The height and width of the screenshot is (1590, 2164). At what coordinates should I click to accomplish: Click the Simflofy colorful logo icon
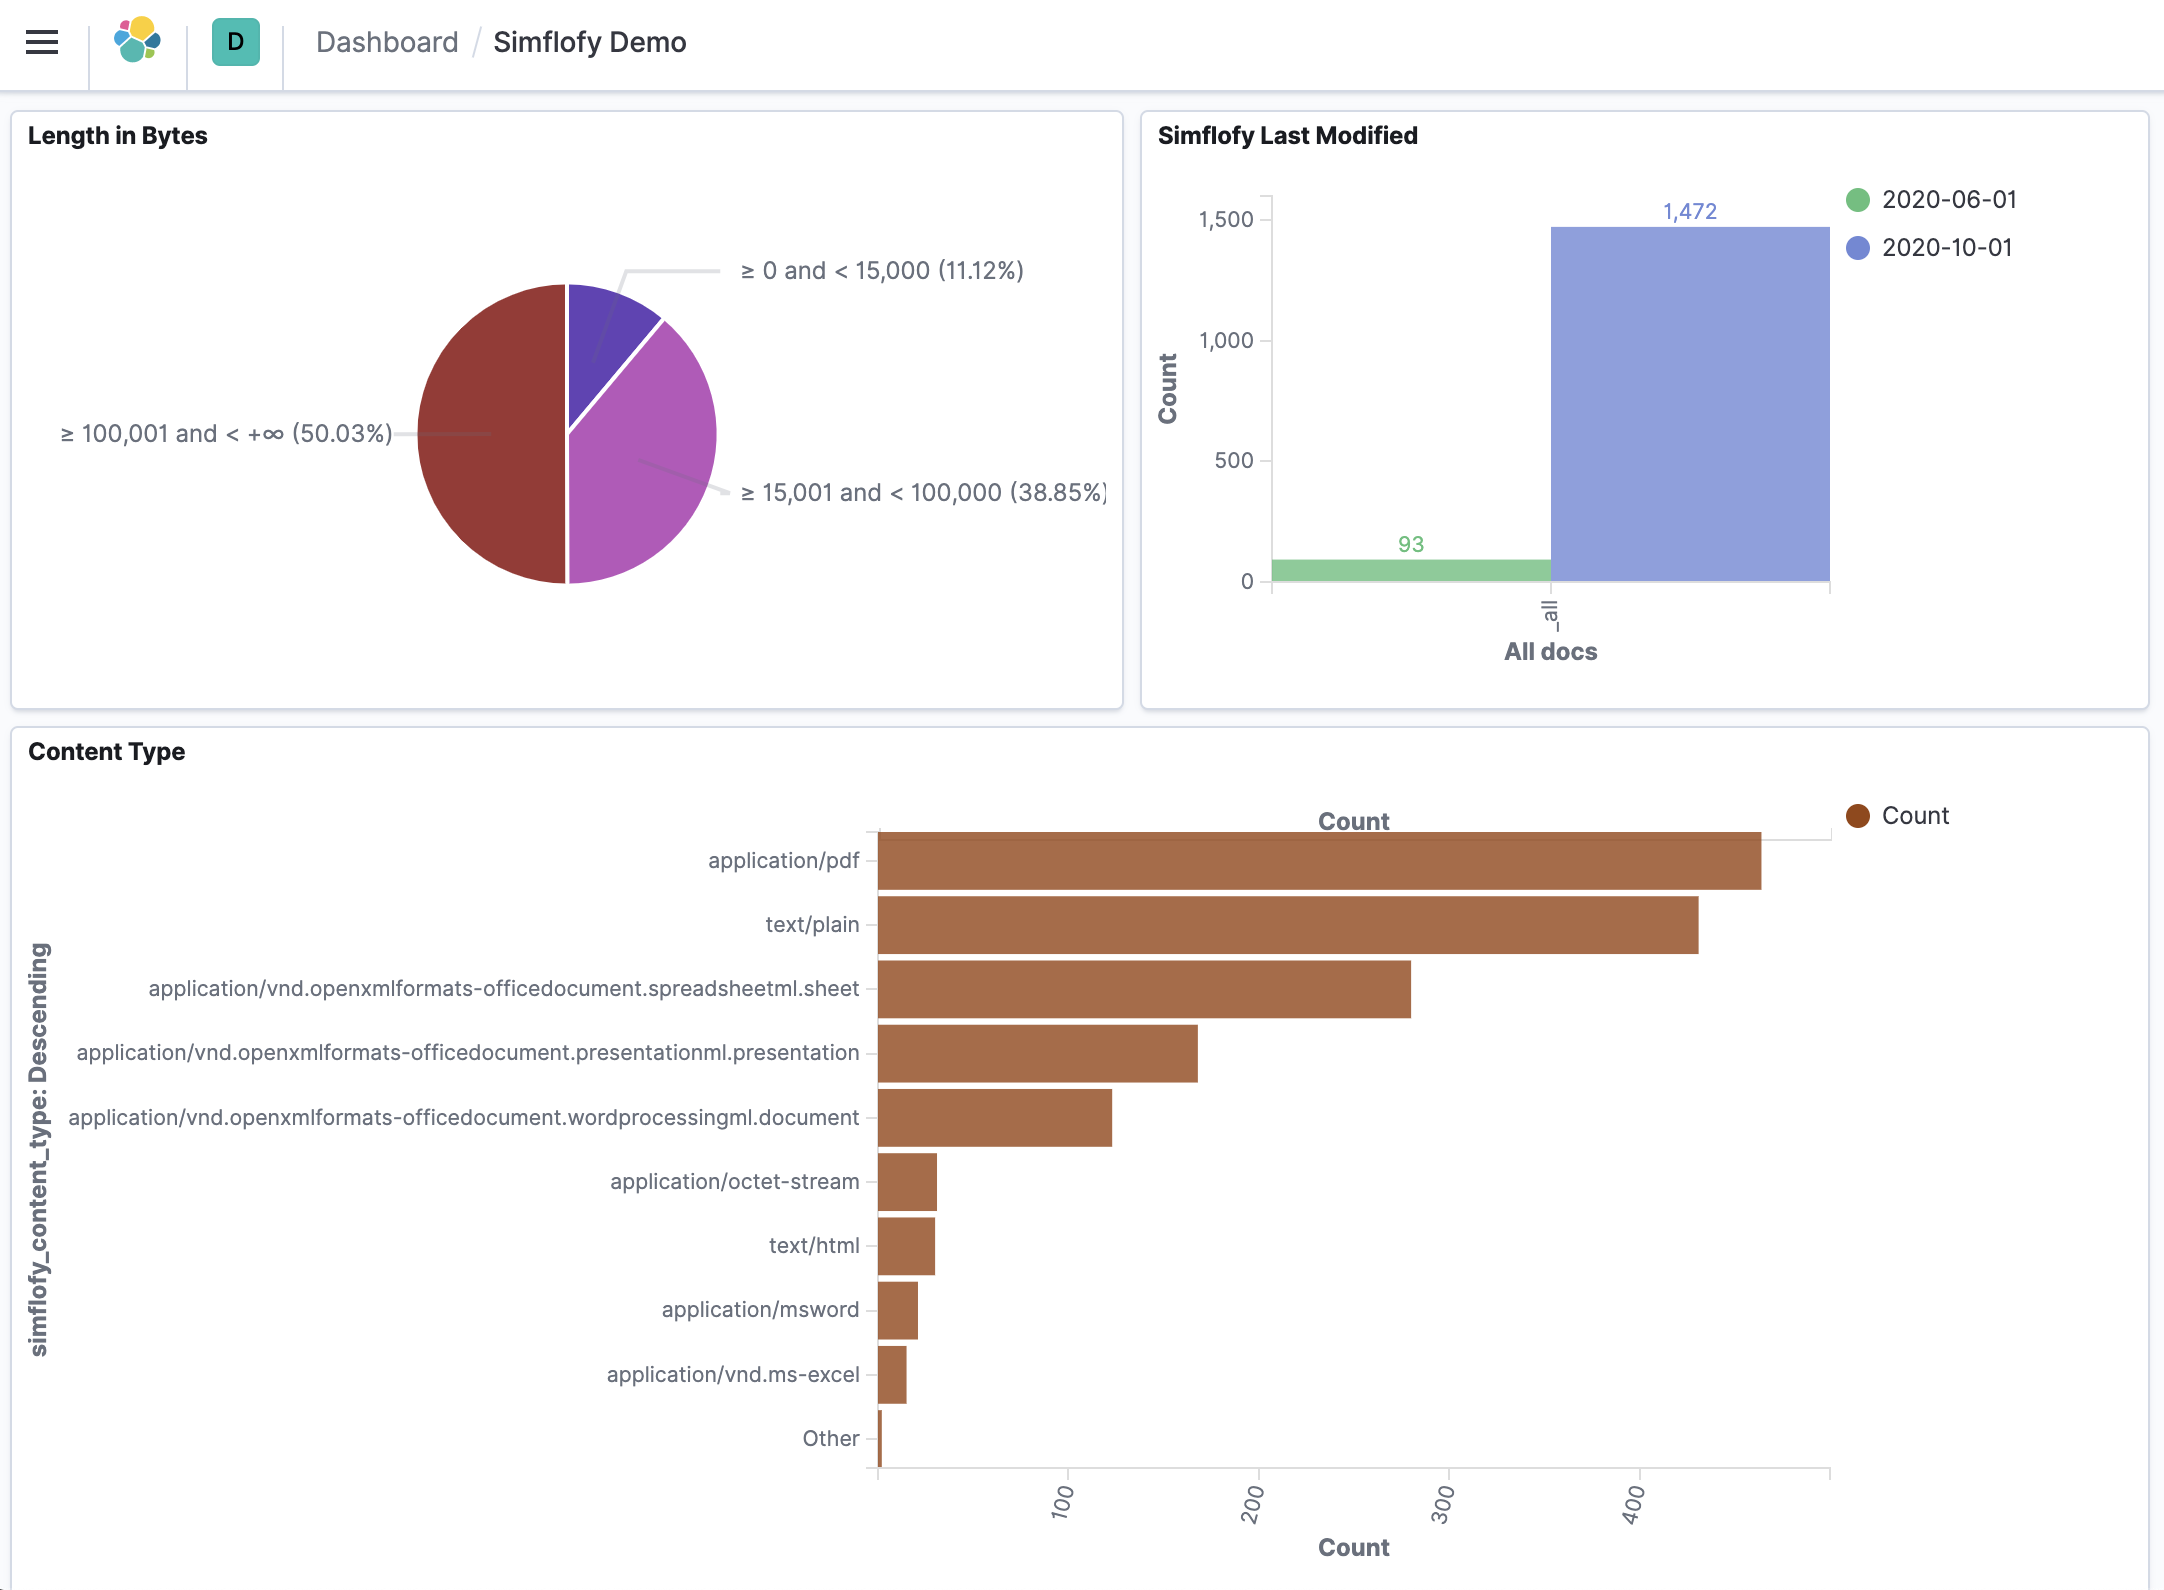(x=139, y=42)
